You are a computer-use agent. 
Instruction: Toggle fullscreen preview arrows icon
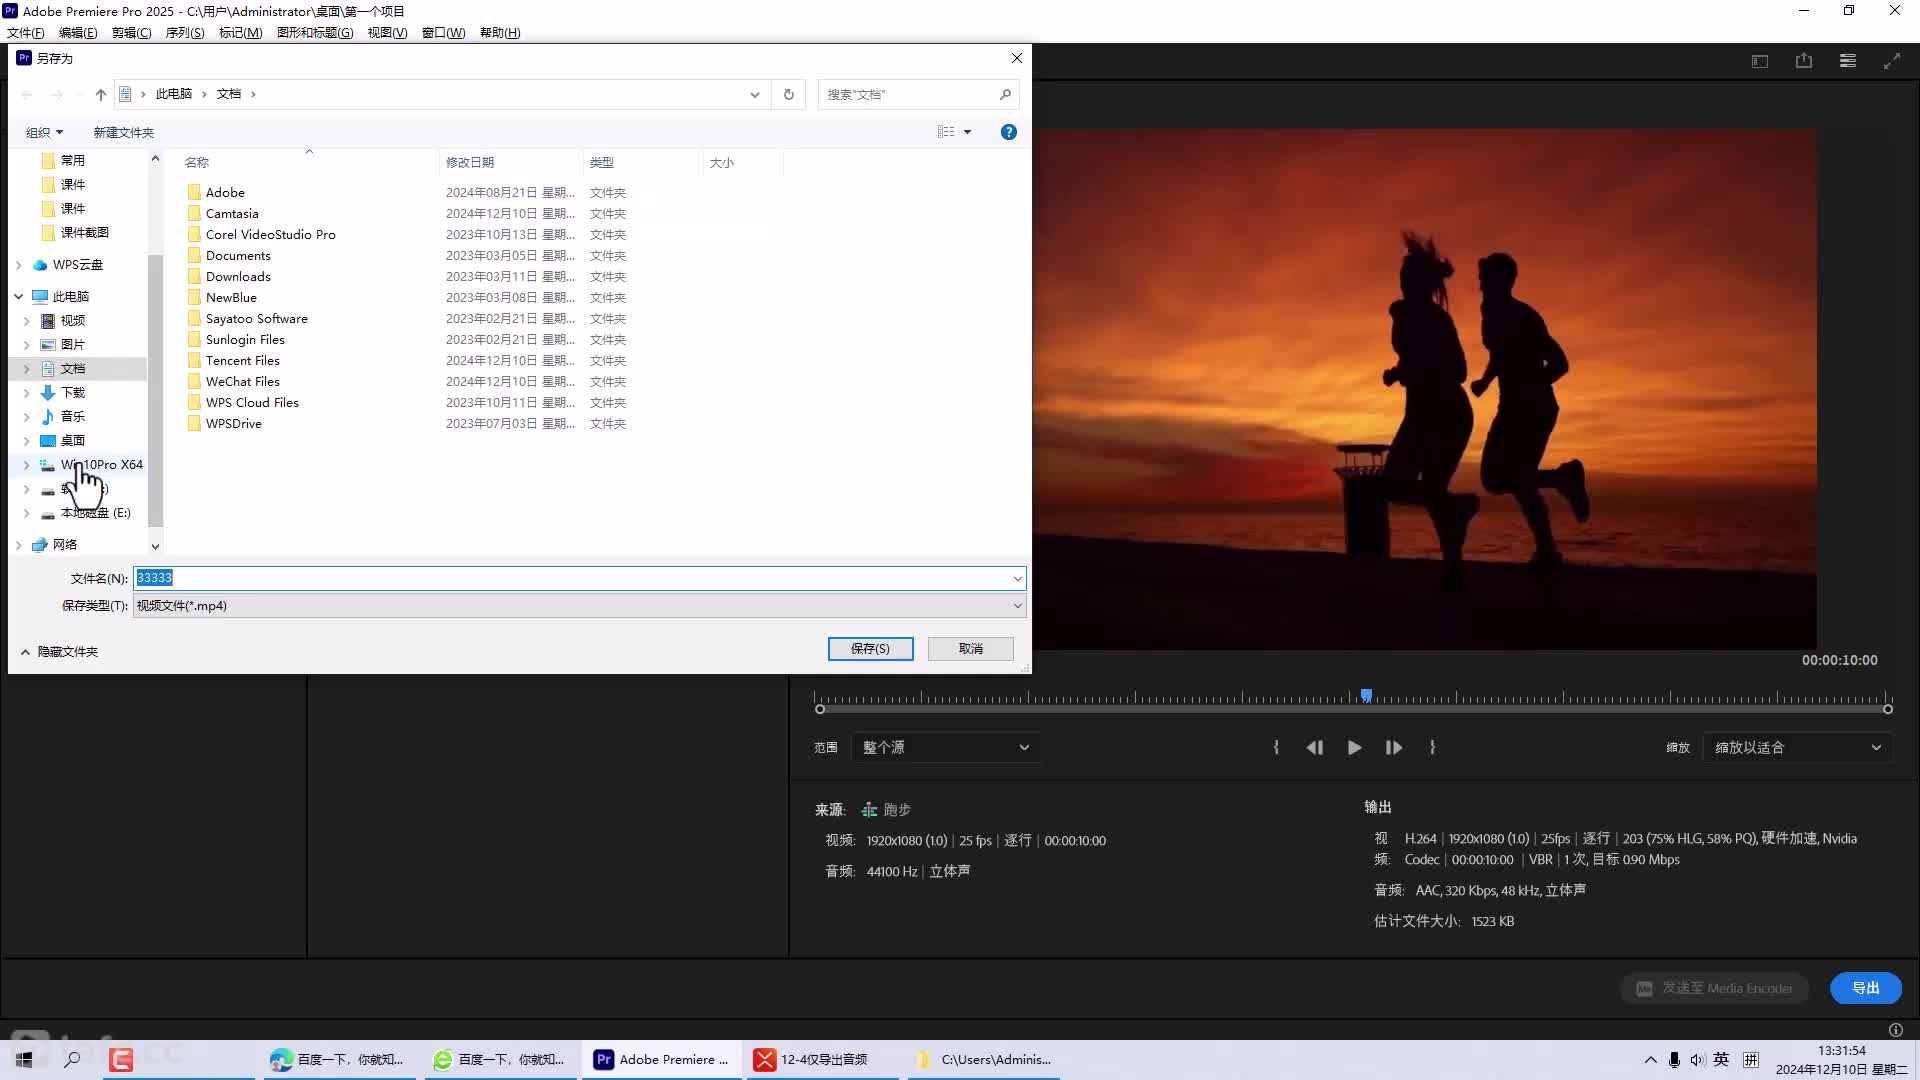[1891, 61]
